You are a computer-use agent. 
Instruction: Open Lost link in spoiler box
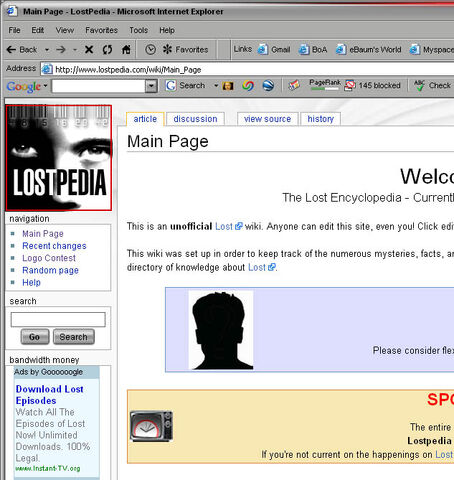(x=445, y=455)
